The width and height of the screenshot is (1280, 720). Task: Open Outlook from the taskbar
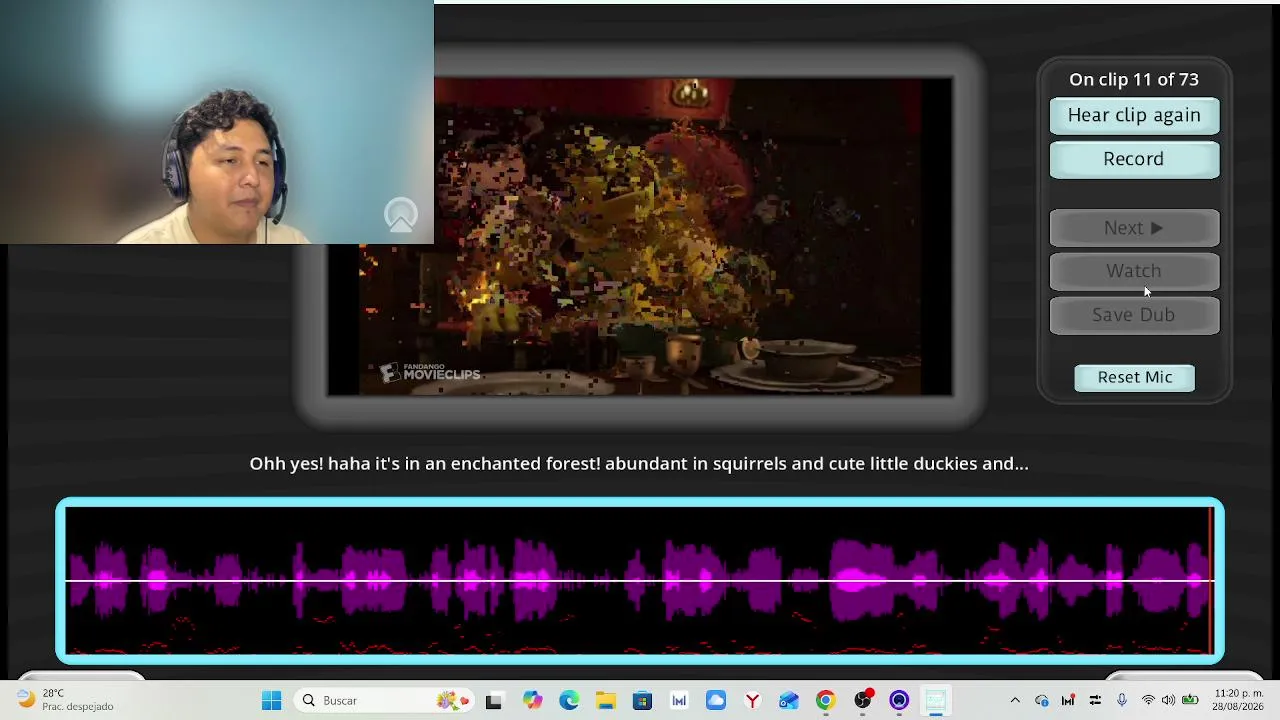pos(789,701)
